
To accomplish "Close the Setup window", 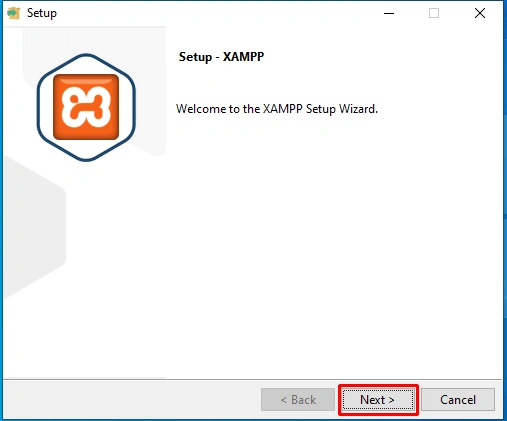I will pos(480,13).
